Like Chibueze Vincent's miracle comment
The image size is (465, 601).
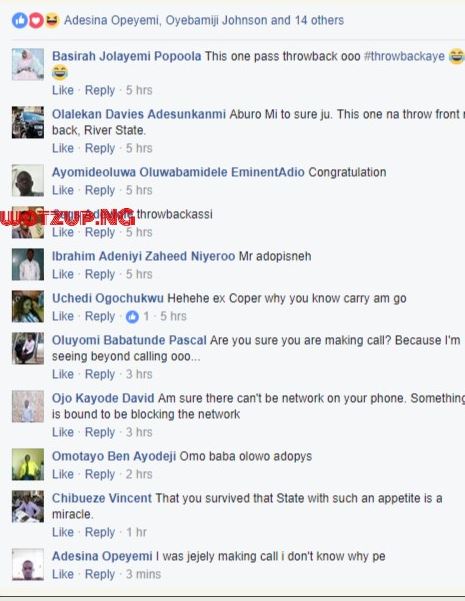[x=63, y=532]
